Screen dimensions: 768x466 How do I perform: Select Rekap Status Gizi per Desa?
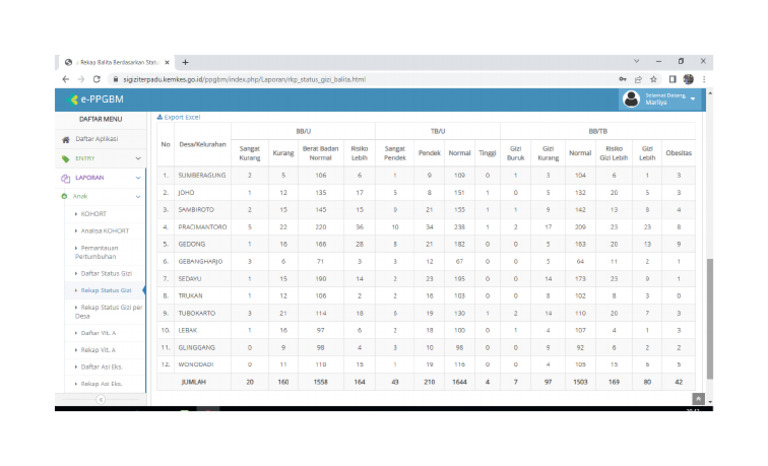pyautogui.click(x=110, y=310)
